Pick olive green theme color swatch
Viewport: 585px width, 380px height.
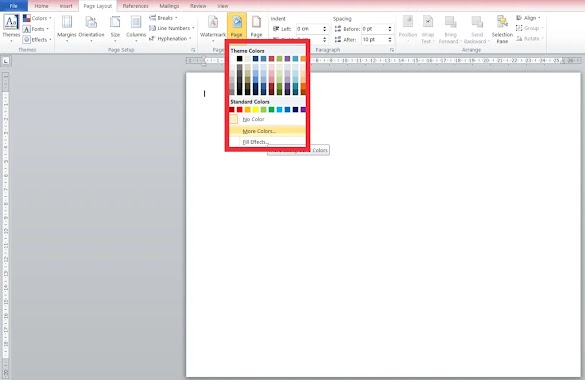tap(279, 59)
